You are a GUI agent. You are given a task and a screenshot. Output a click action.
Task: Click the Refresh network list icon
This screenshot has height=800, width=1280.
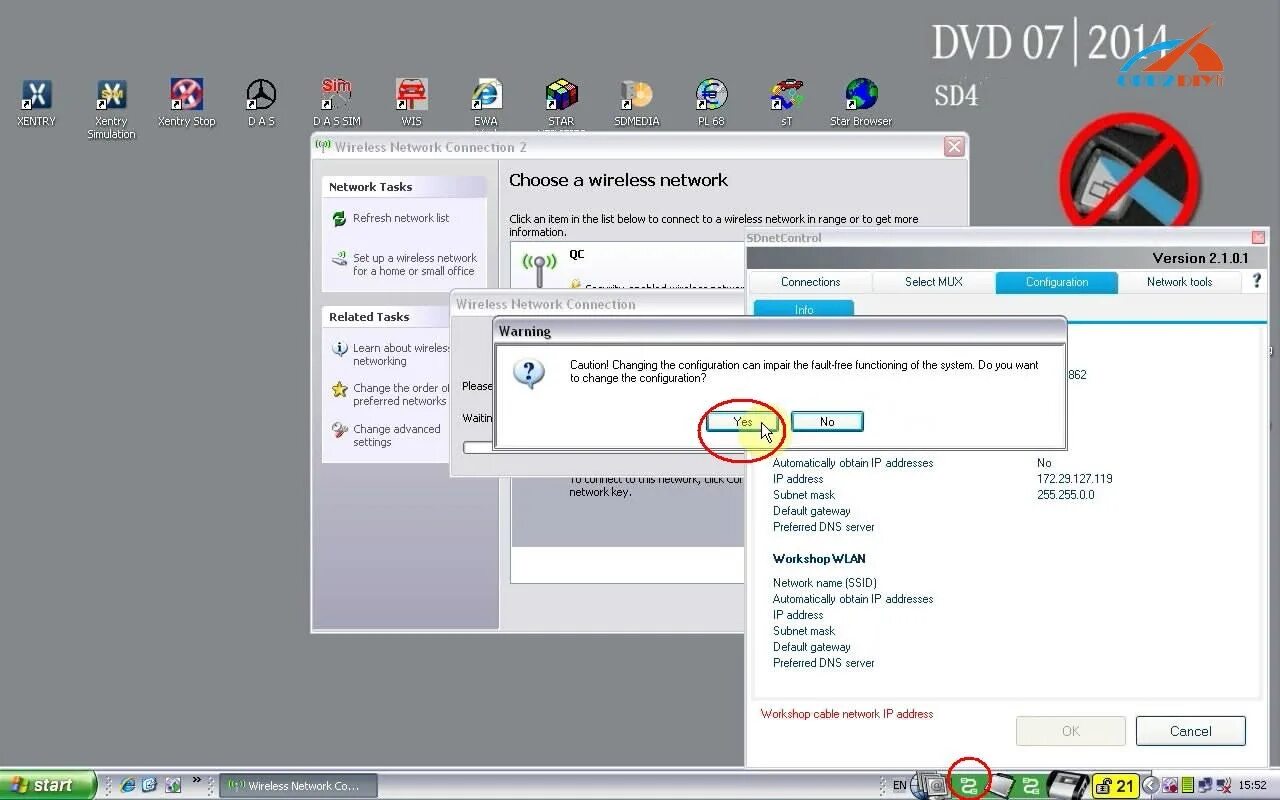coord(339,218)
